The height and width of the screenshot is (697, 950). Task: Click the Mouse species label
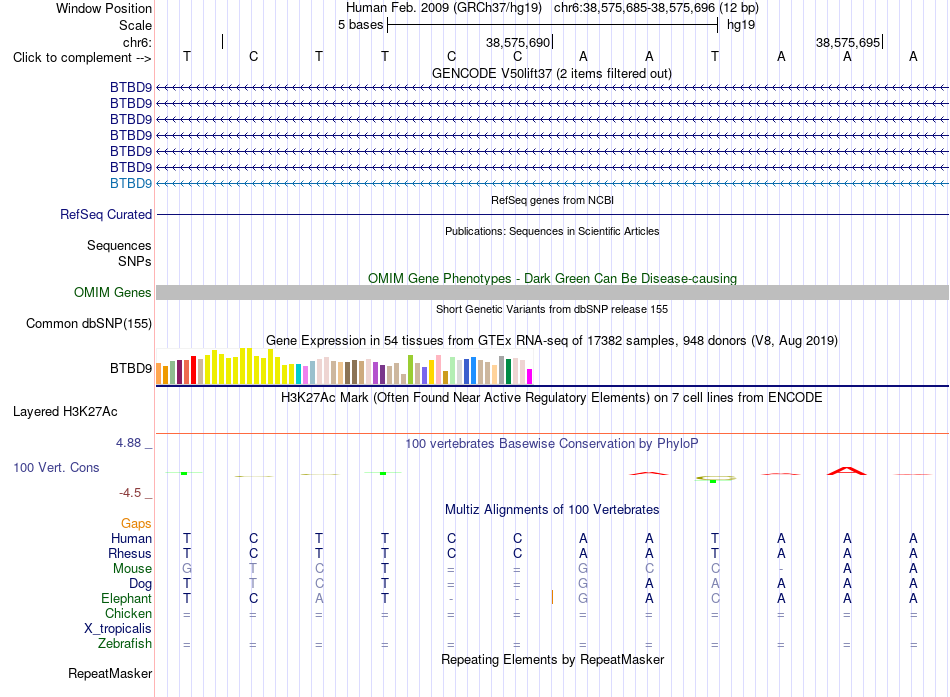pyautogui.click(x=132, y=569)
